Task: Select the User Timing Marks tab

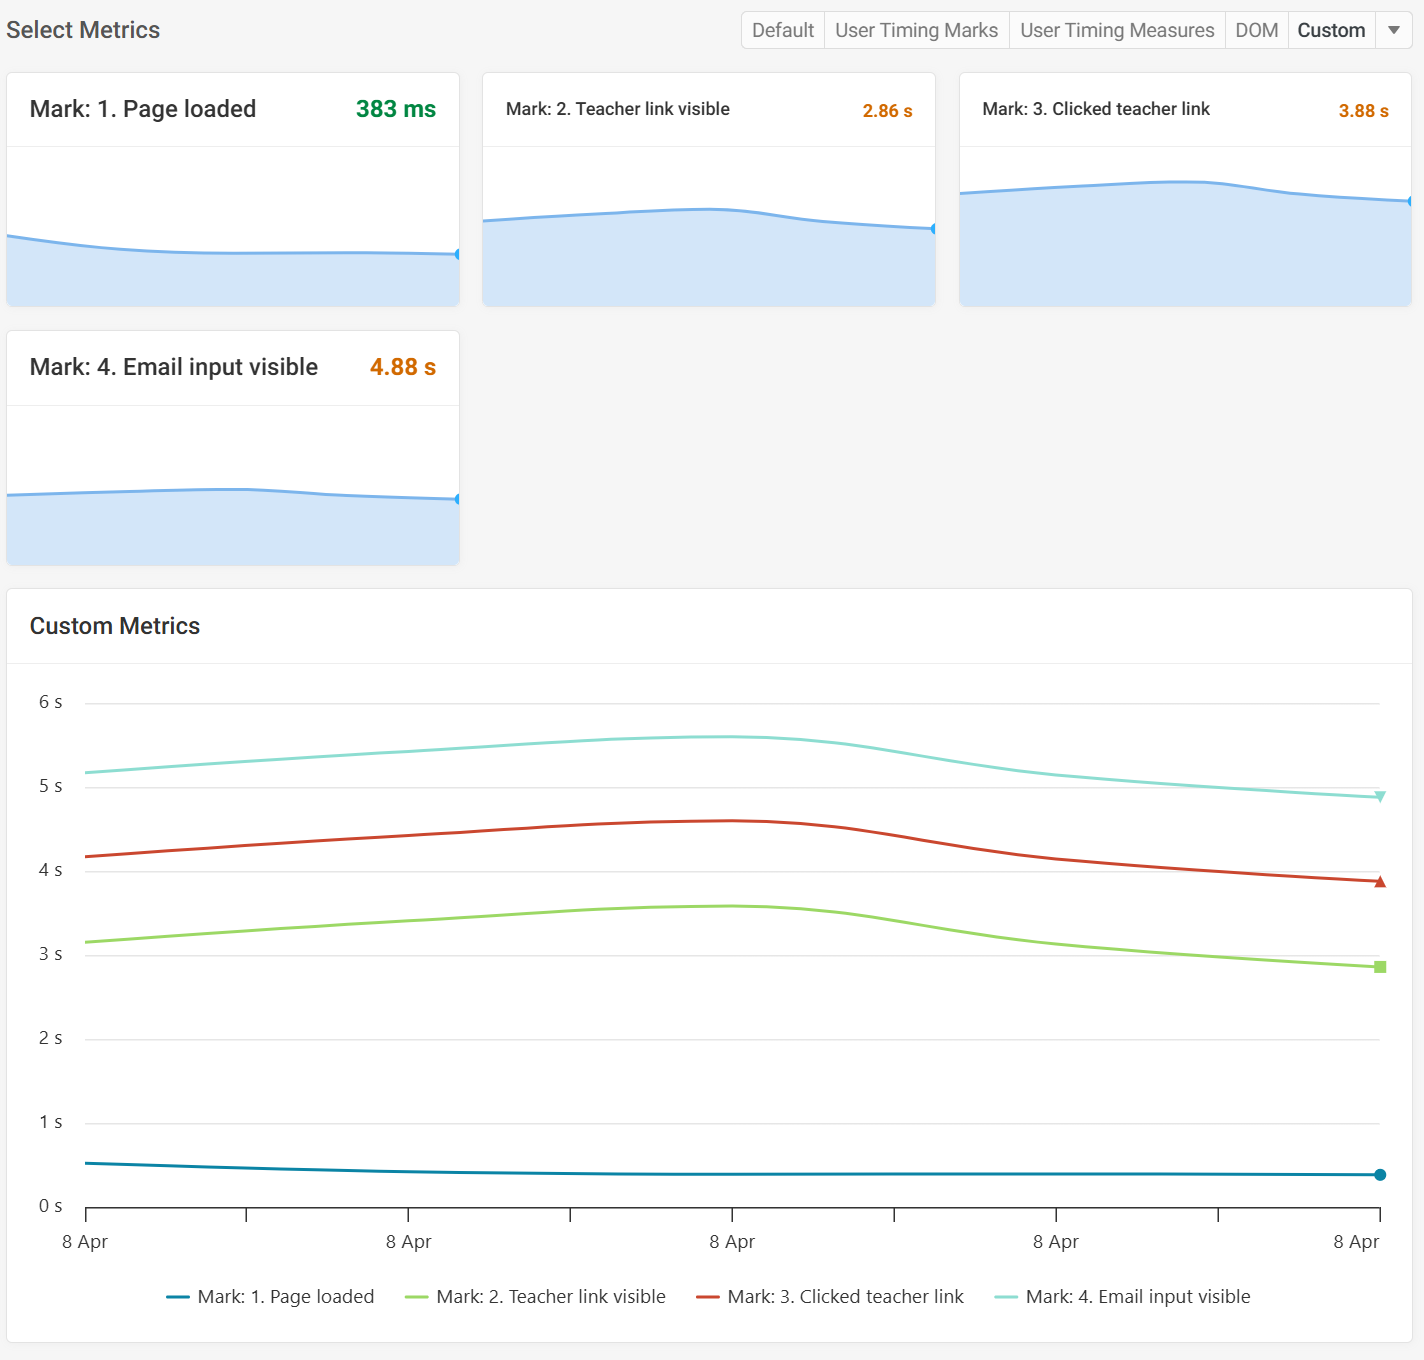Action: pos(916,30)
